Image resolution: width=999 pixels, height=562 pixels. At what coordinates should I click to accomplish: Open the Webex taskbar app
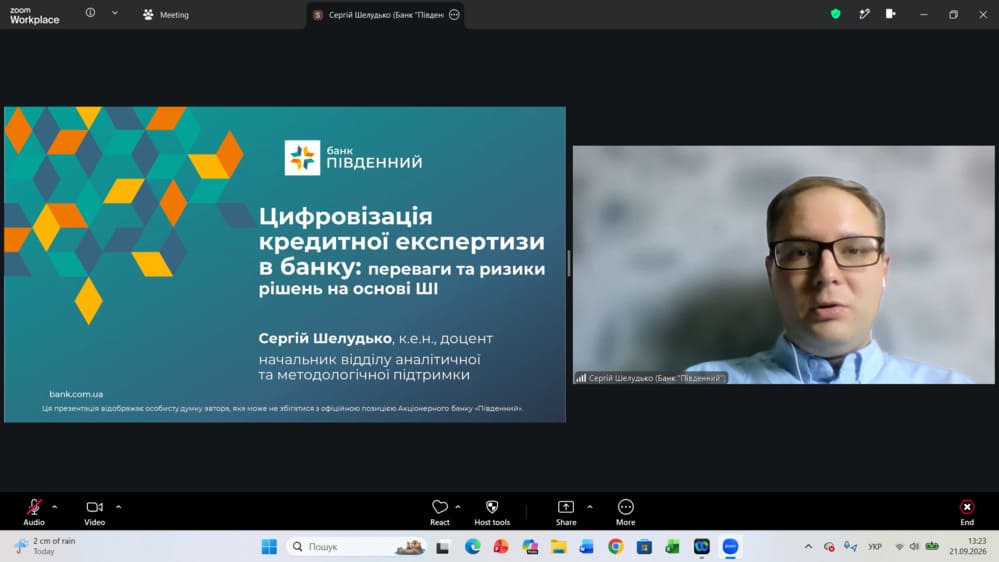pyautogui.click(x=701, y=547)
